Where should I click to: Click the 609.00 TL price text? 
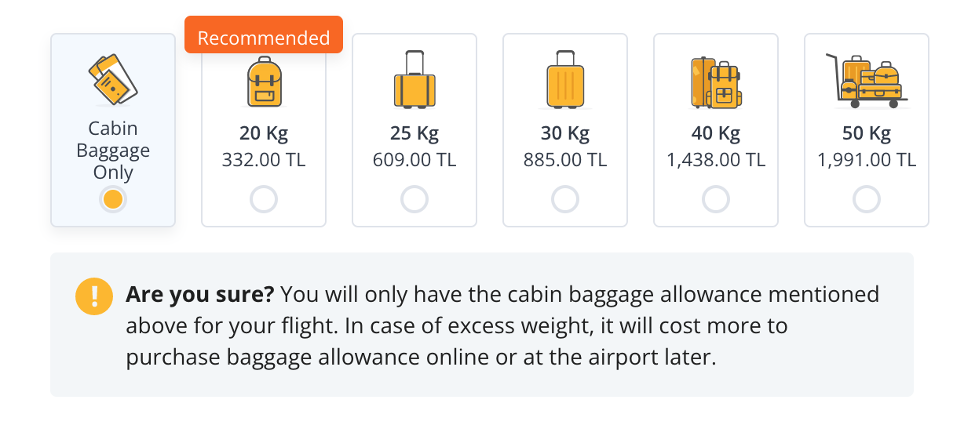coord(414,159)
